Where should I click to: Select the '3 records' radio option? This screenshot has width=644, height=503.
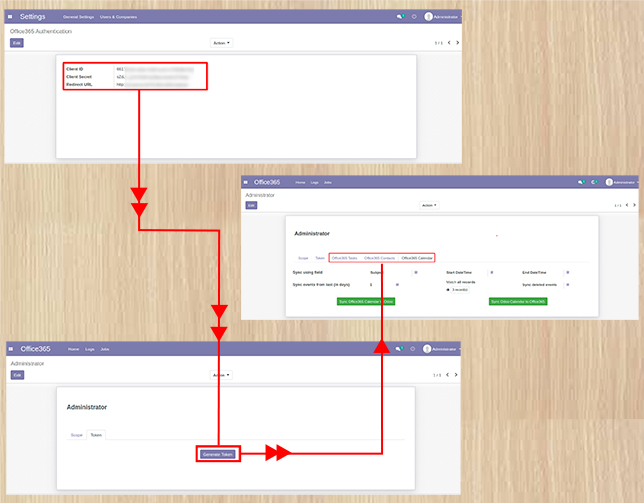point(448,290)
